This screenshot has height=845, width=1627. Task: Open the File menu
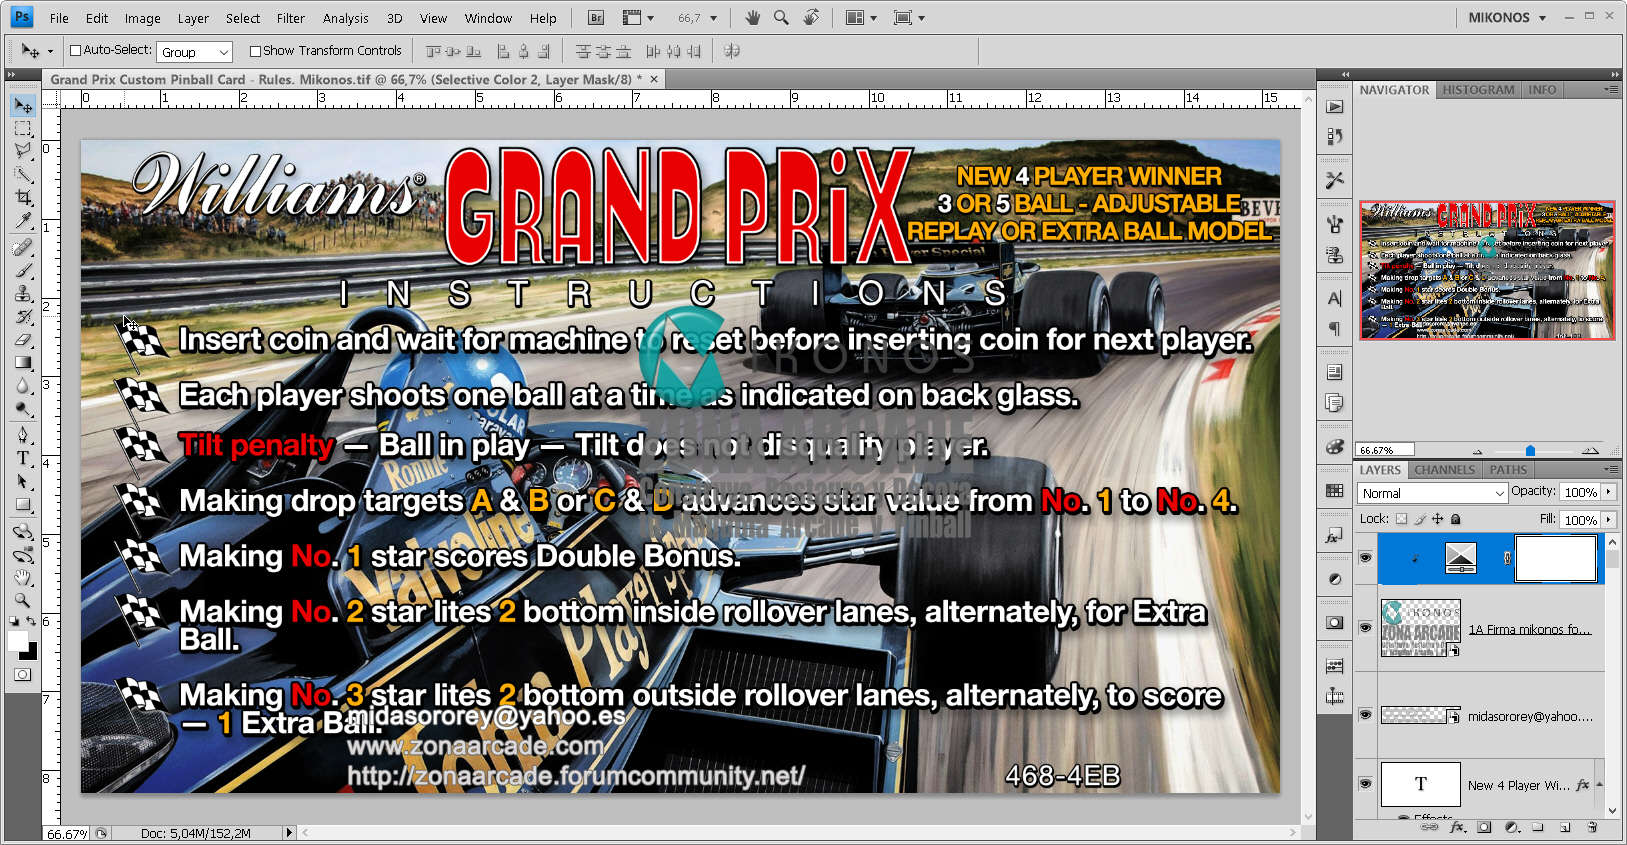click(x=59, y=18)
